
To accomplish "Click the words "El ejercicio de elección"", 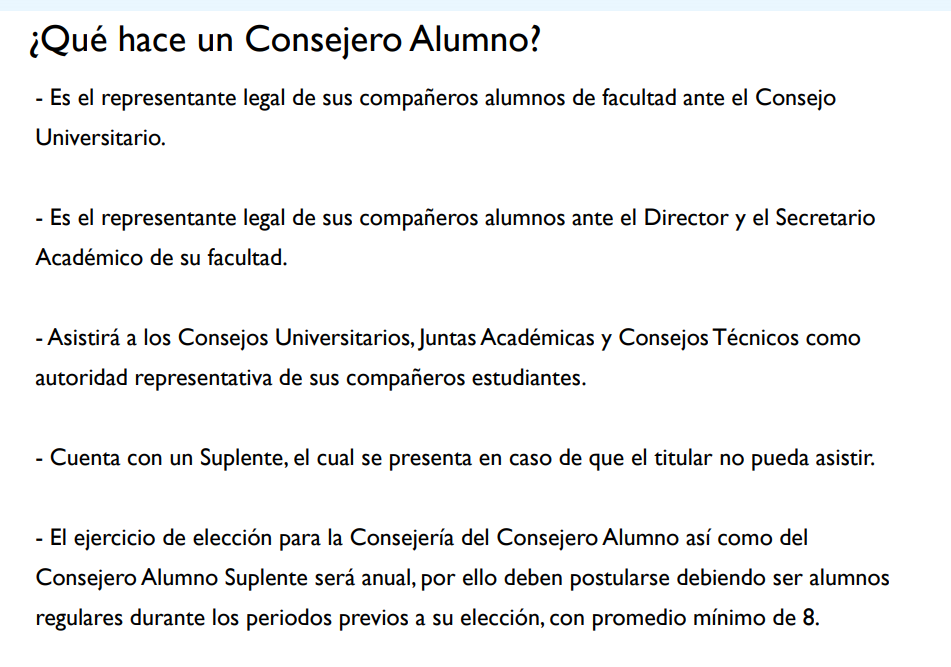I will (x=142, y=538).
